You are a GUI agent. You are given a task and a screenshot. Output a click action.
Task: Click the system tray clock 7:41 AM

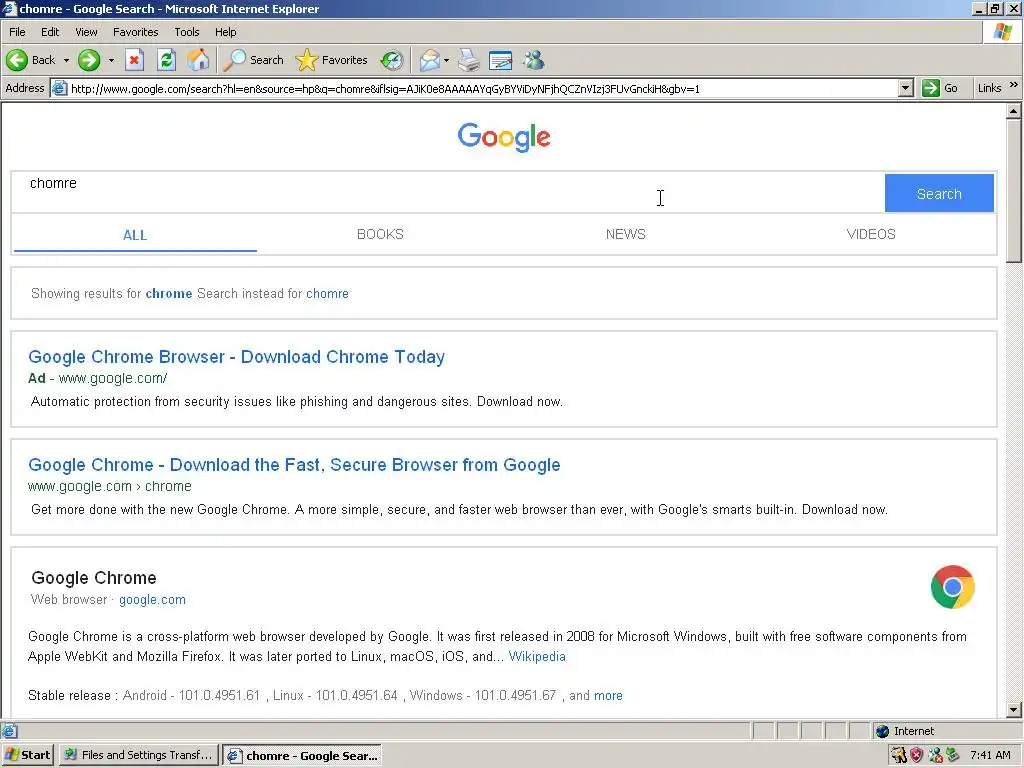click(x=990, y=755)
